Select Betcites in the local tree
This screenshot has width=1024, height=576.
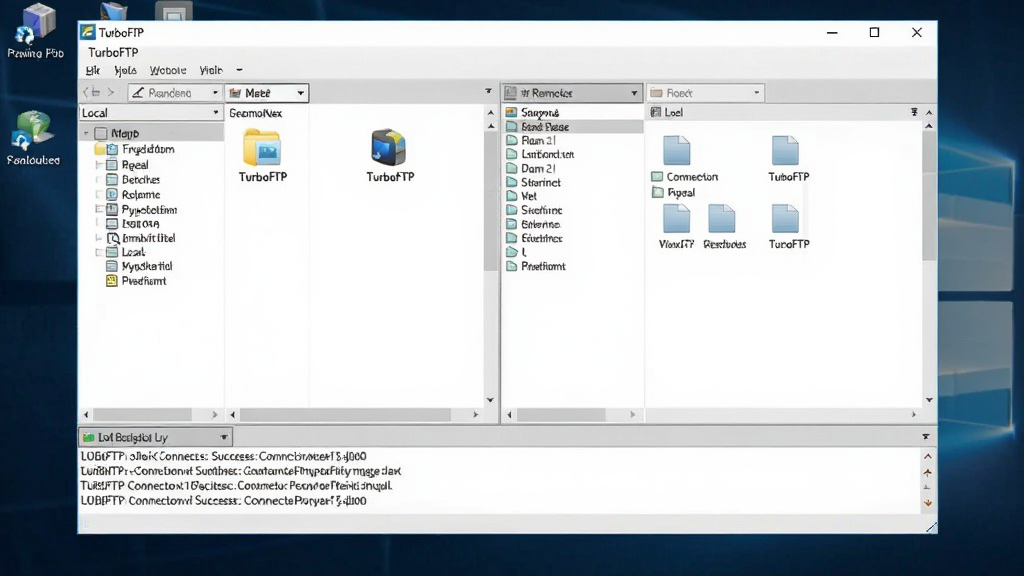point(140,180)
